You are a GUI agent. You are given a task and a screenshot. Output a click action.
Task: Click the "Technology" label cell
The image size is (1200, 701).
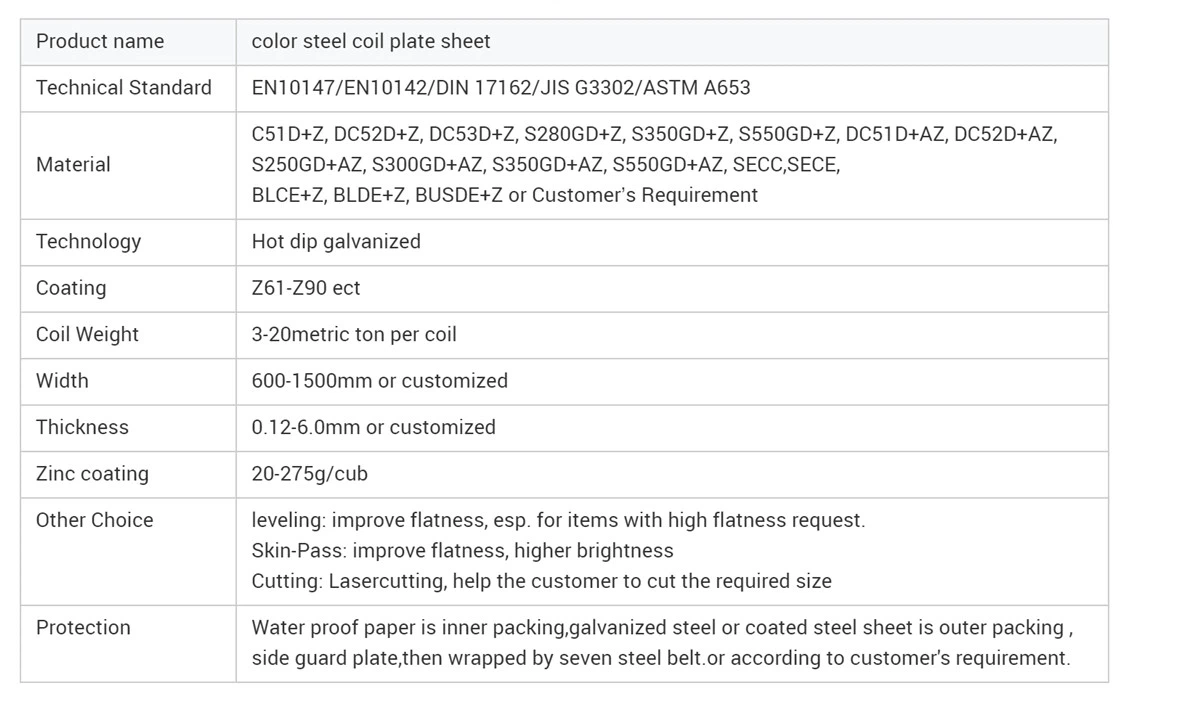click(88, 242)
